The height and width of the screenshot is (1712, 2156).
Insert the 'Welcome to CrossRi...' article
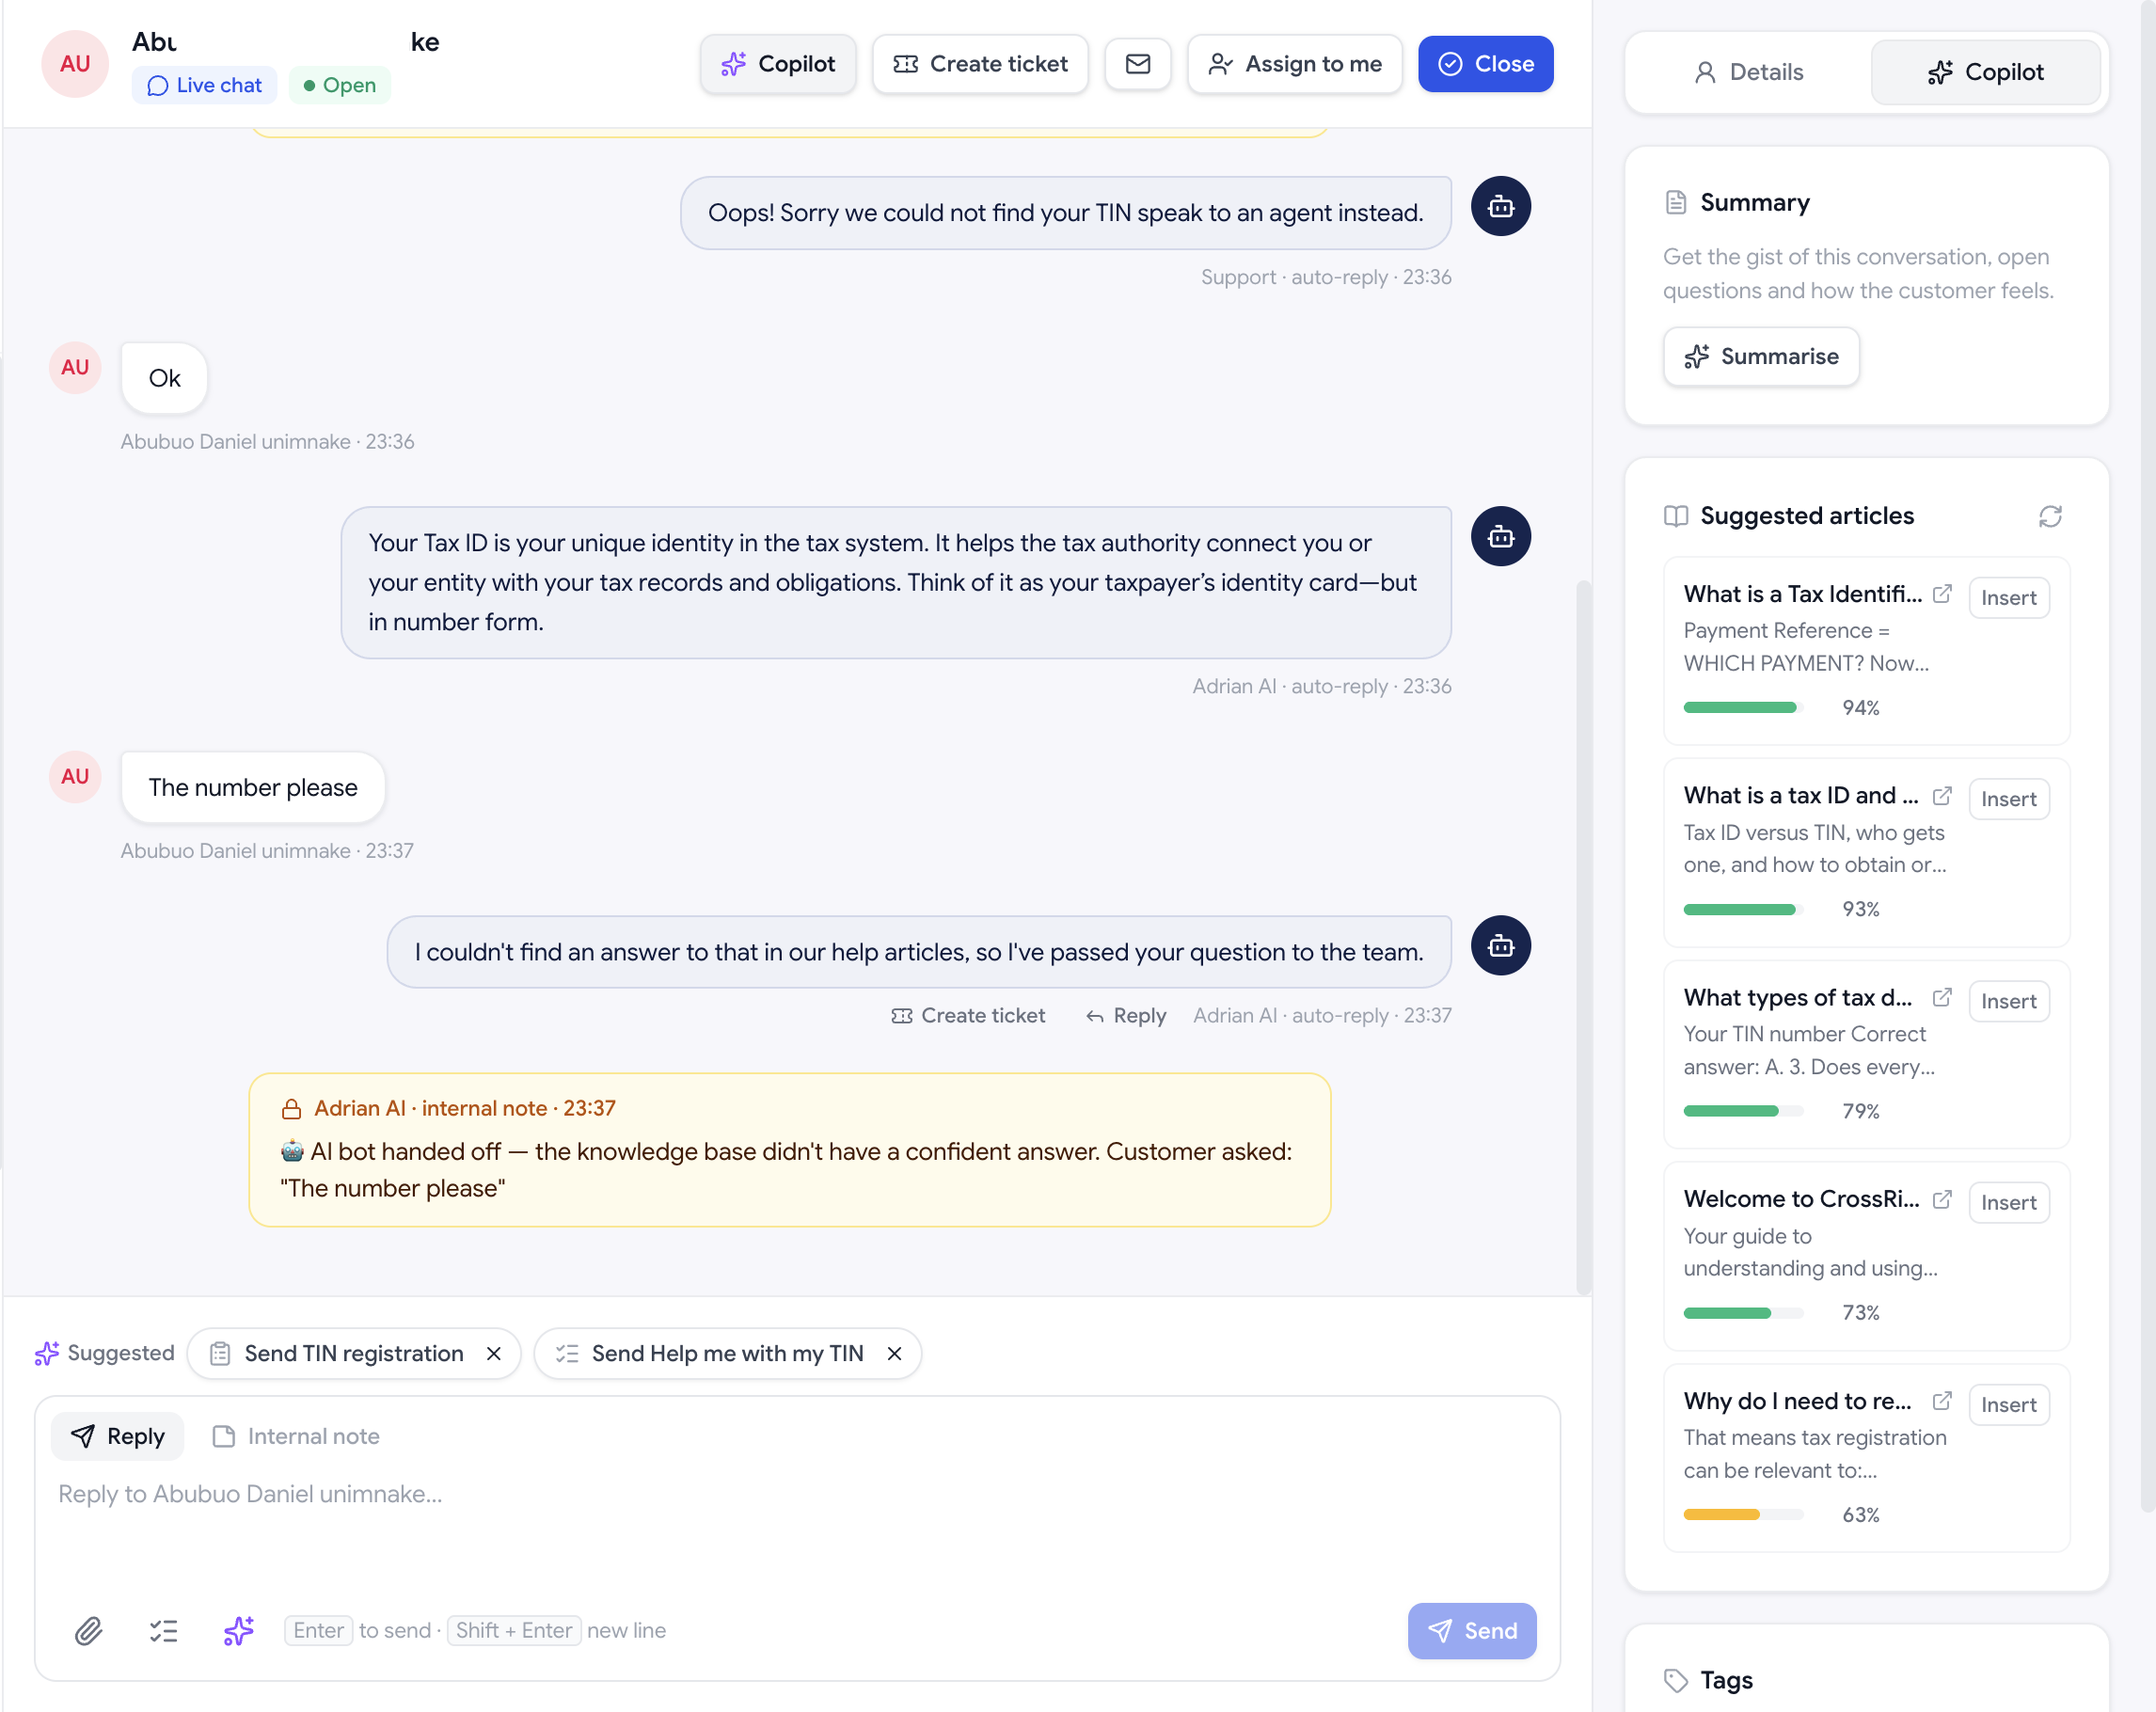point(2008,1203)
